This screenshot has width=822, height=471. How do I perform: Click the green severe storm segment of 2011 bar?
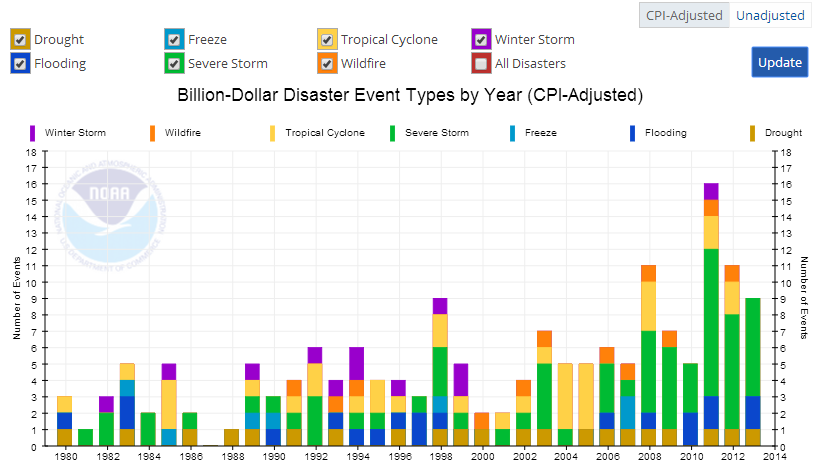click(711, 323)
